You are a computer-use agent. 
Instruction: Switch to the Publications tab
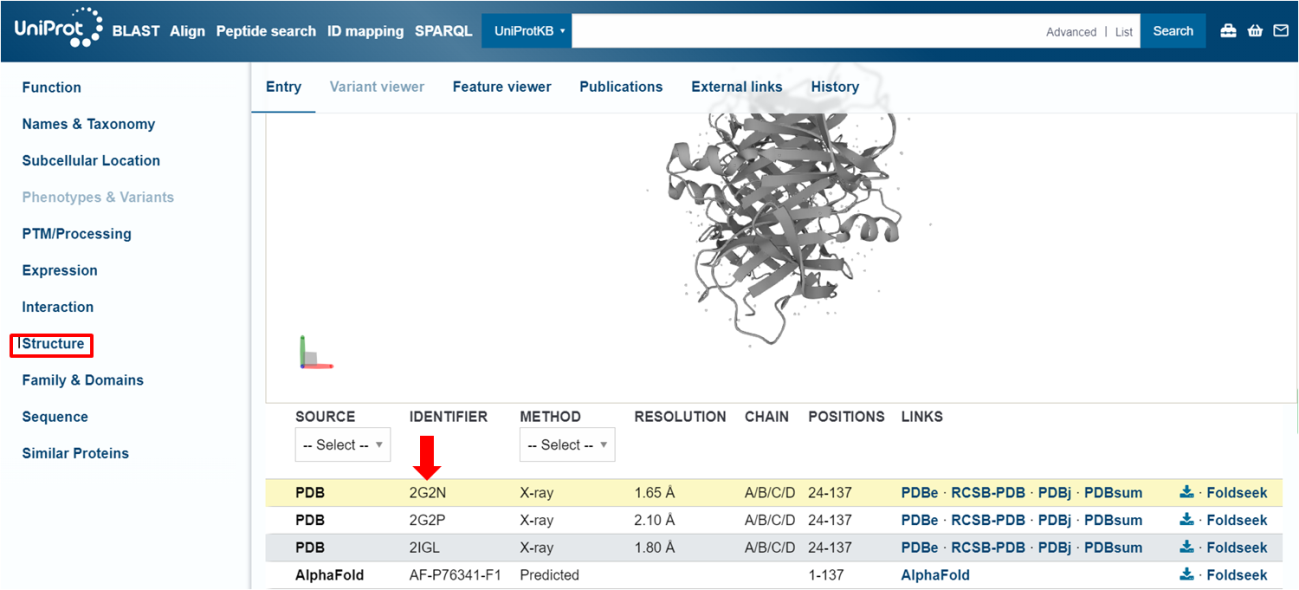621,87
